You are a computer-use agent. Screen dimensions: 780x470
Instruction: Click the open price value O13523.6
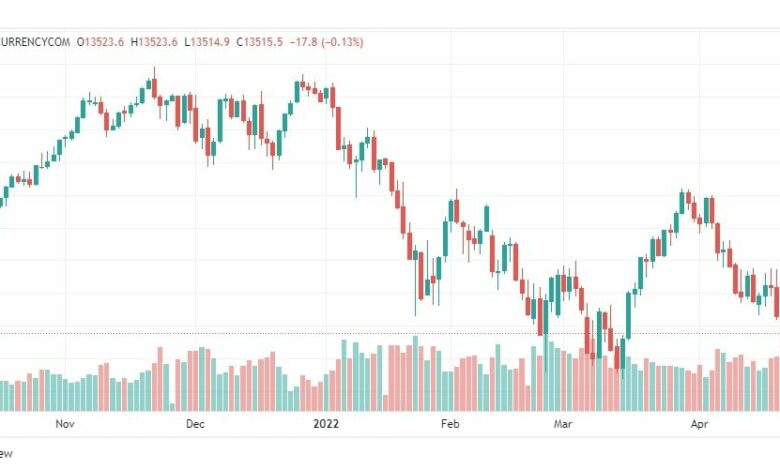[x=100, y=42]
